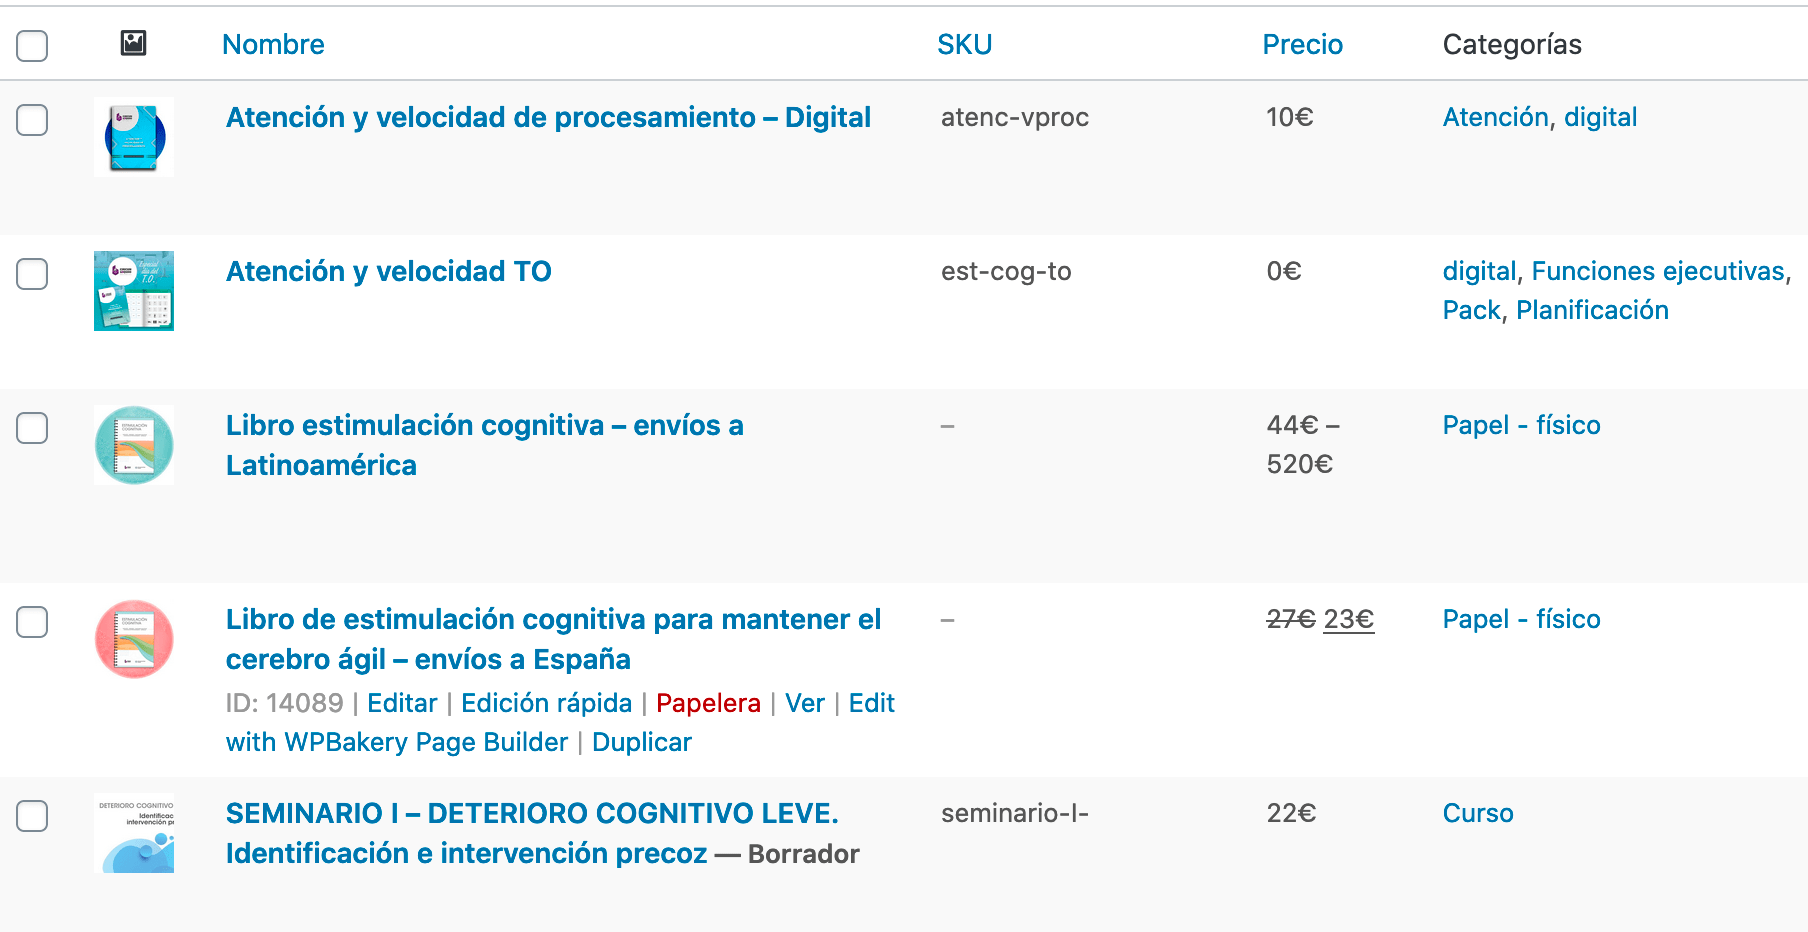Open Atención y velocidad de procesamiento – Digital
Viewport: 1808px width, 932px height.
pos(548,117)
